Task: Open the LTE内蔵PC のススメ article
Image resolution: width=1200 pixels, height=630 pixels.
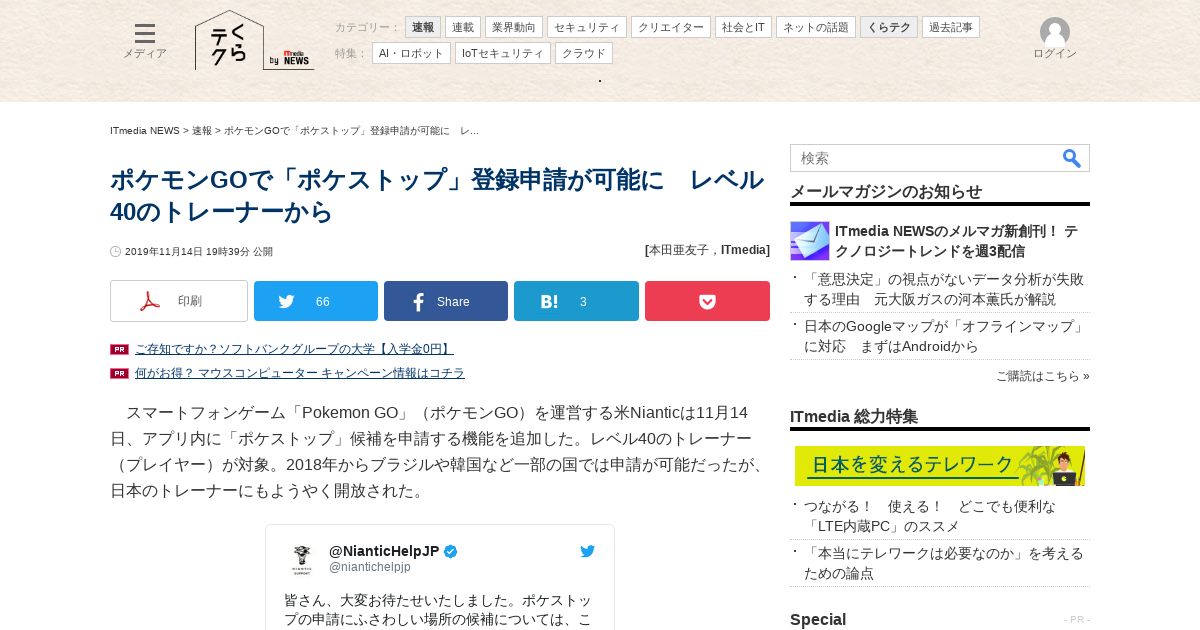Action: coord(930,516)
